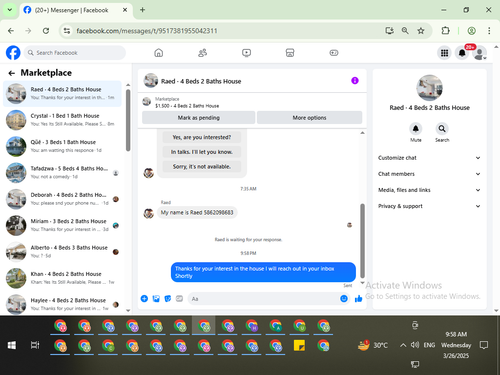The height and width of the screenshot is (375, 500).
Task: Open Raed - 4 Beds 2 Baths House chat
Action: 62,94
